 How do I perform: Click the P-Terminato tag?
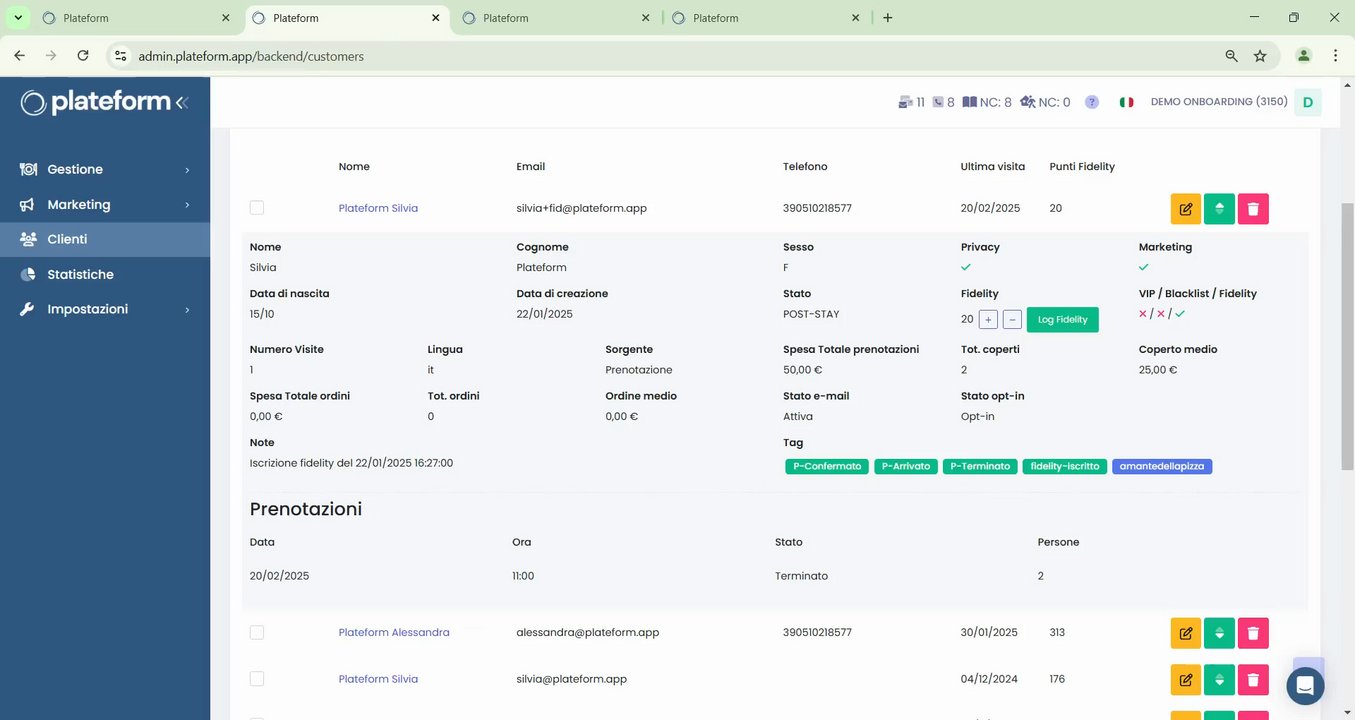980,467
